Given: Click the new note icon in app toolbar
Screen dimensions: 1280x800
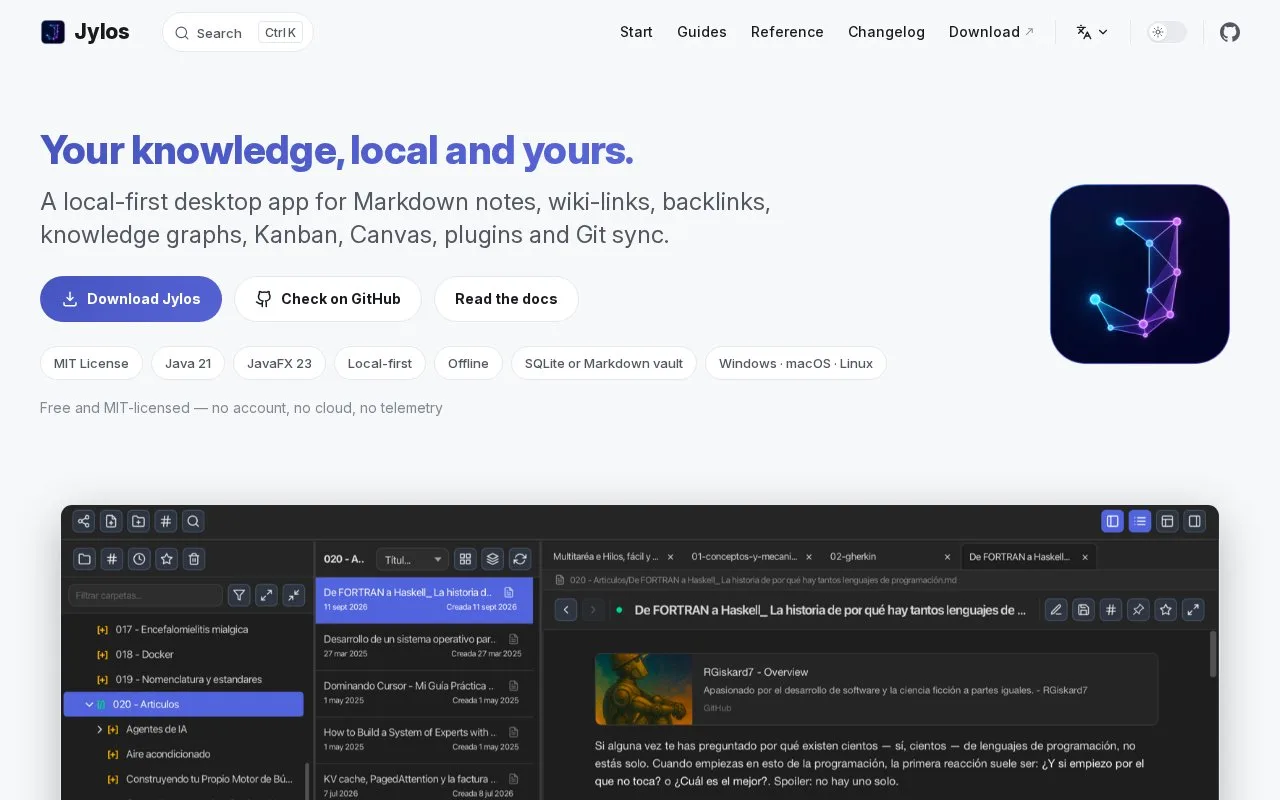Looking at the screenshot, I should pos(111,521).
